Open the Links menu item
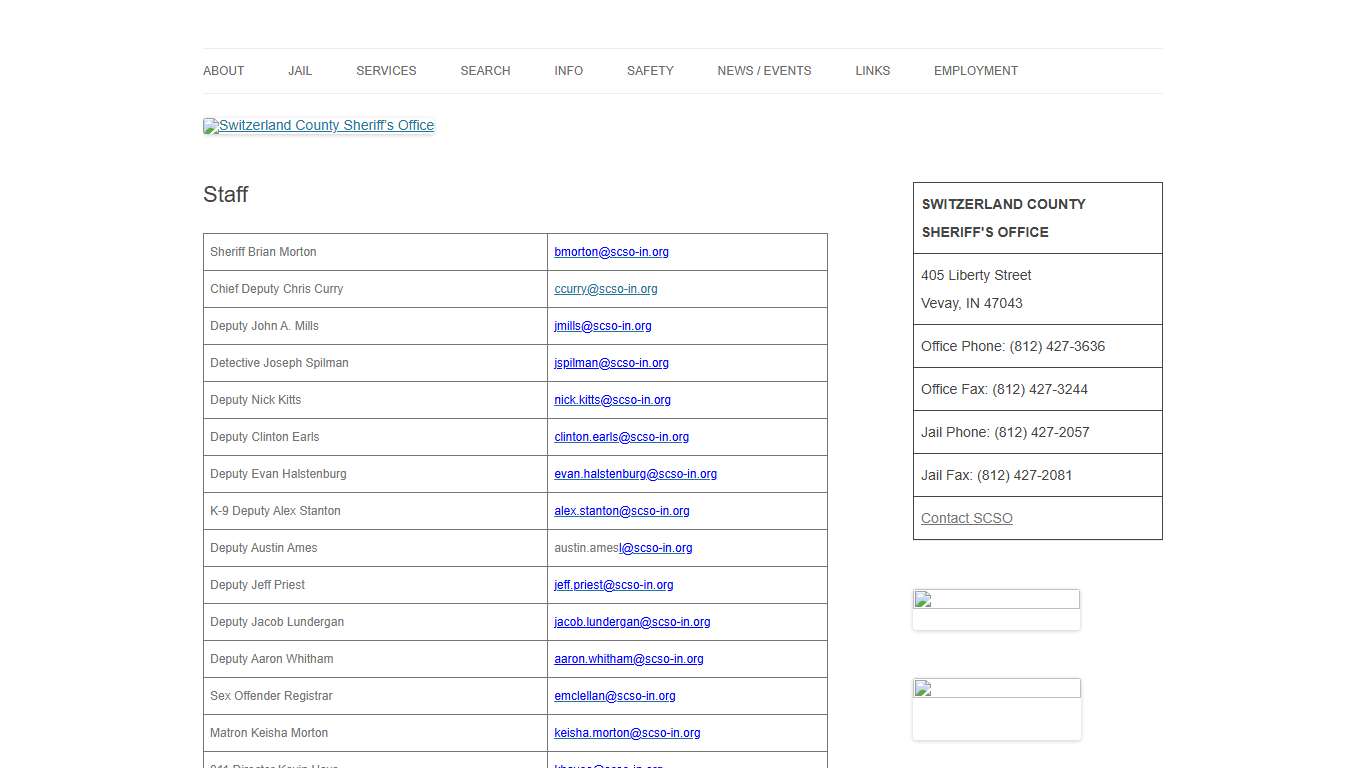The height and width of the screenshot is (768, 1366). point(872,71)
